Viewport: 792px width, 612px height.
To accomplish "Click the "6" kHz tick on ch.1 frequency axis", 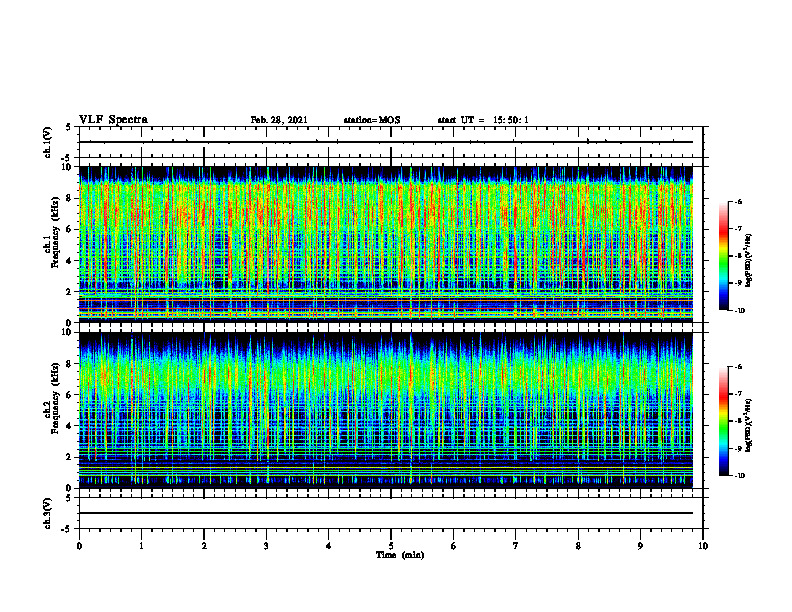I will coord(70,229).
